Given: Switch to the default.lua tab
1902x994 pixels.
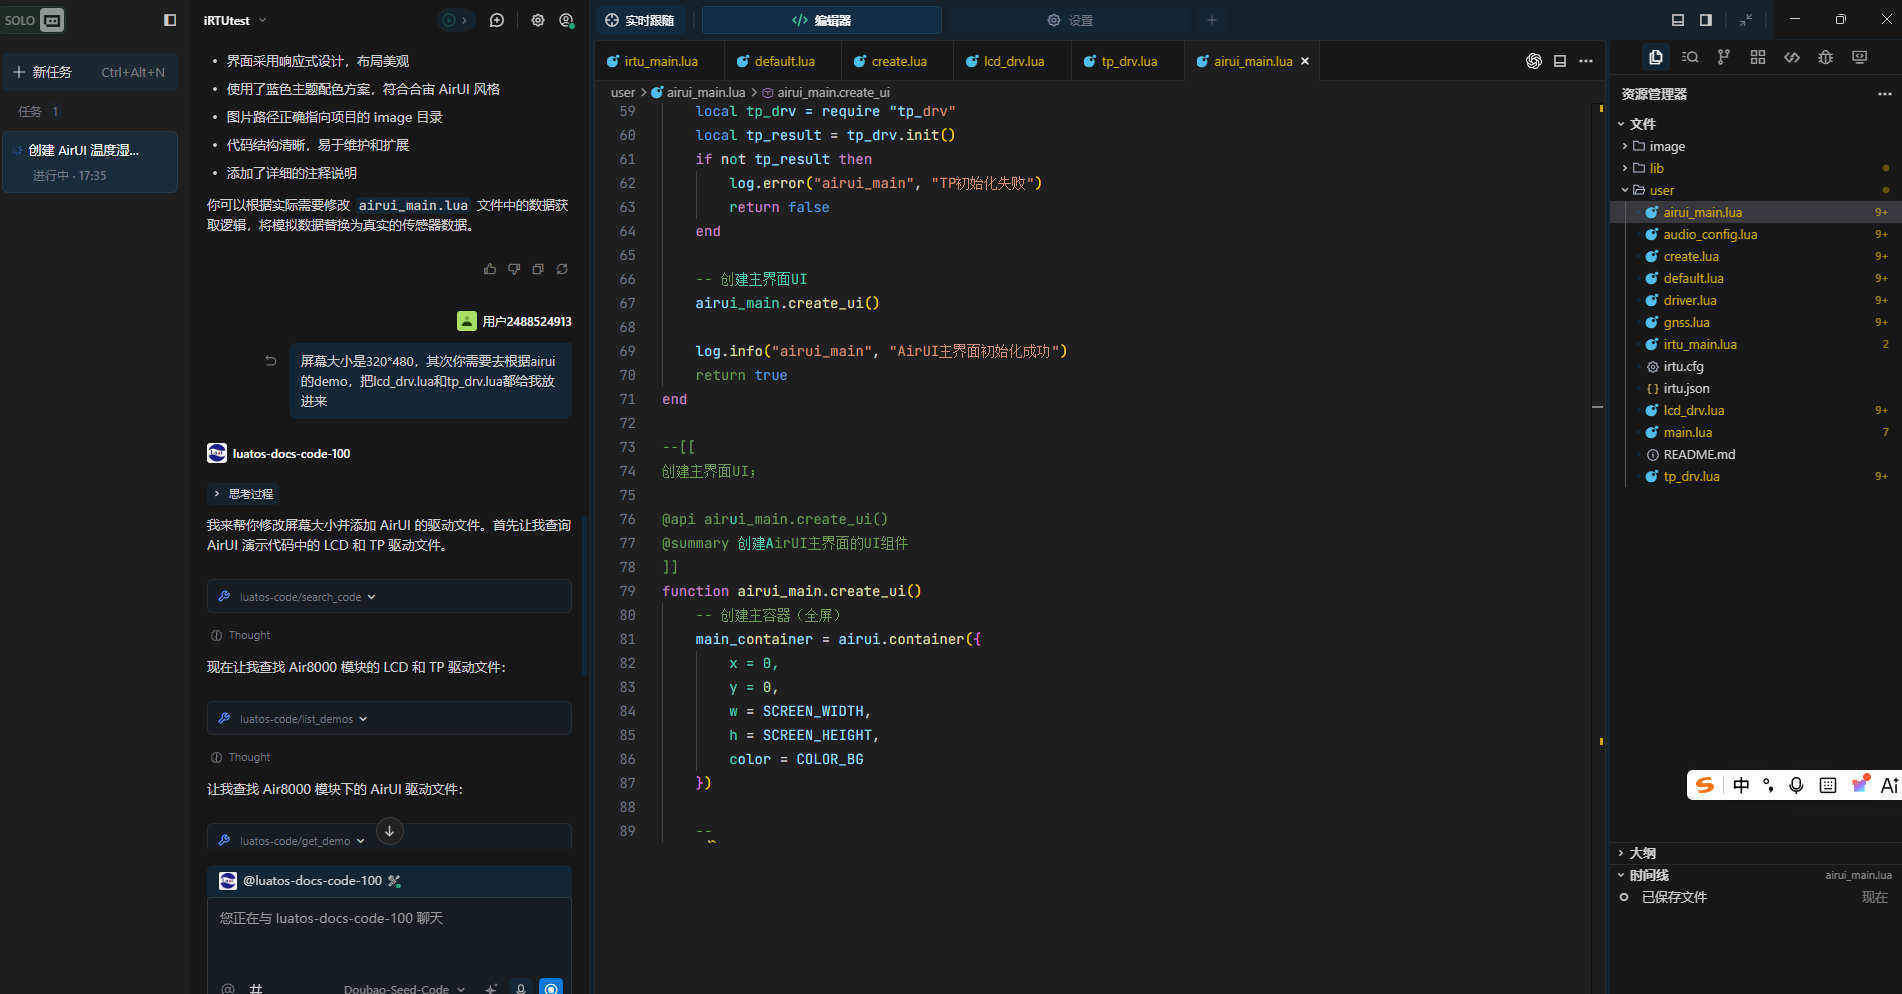Looking at the screenshot, I should coord(783,61).
